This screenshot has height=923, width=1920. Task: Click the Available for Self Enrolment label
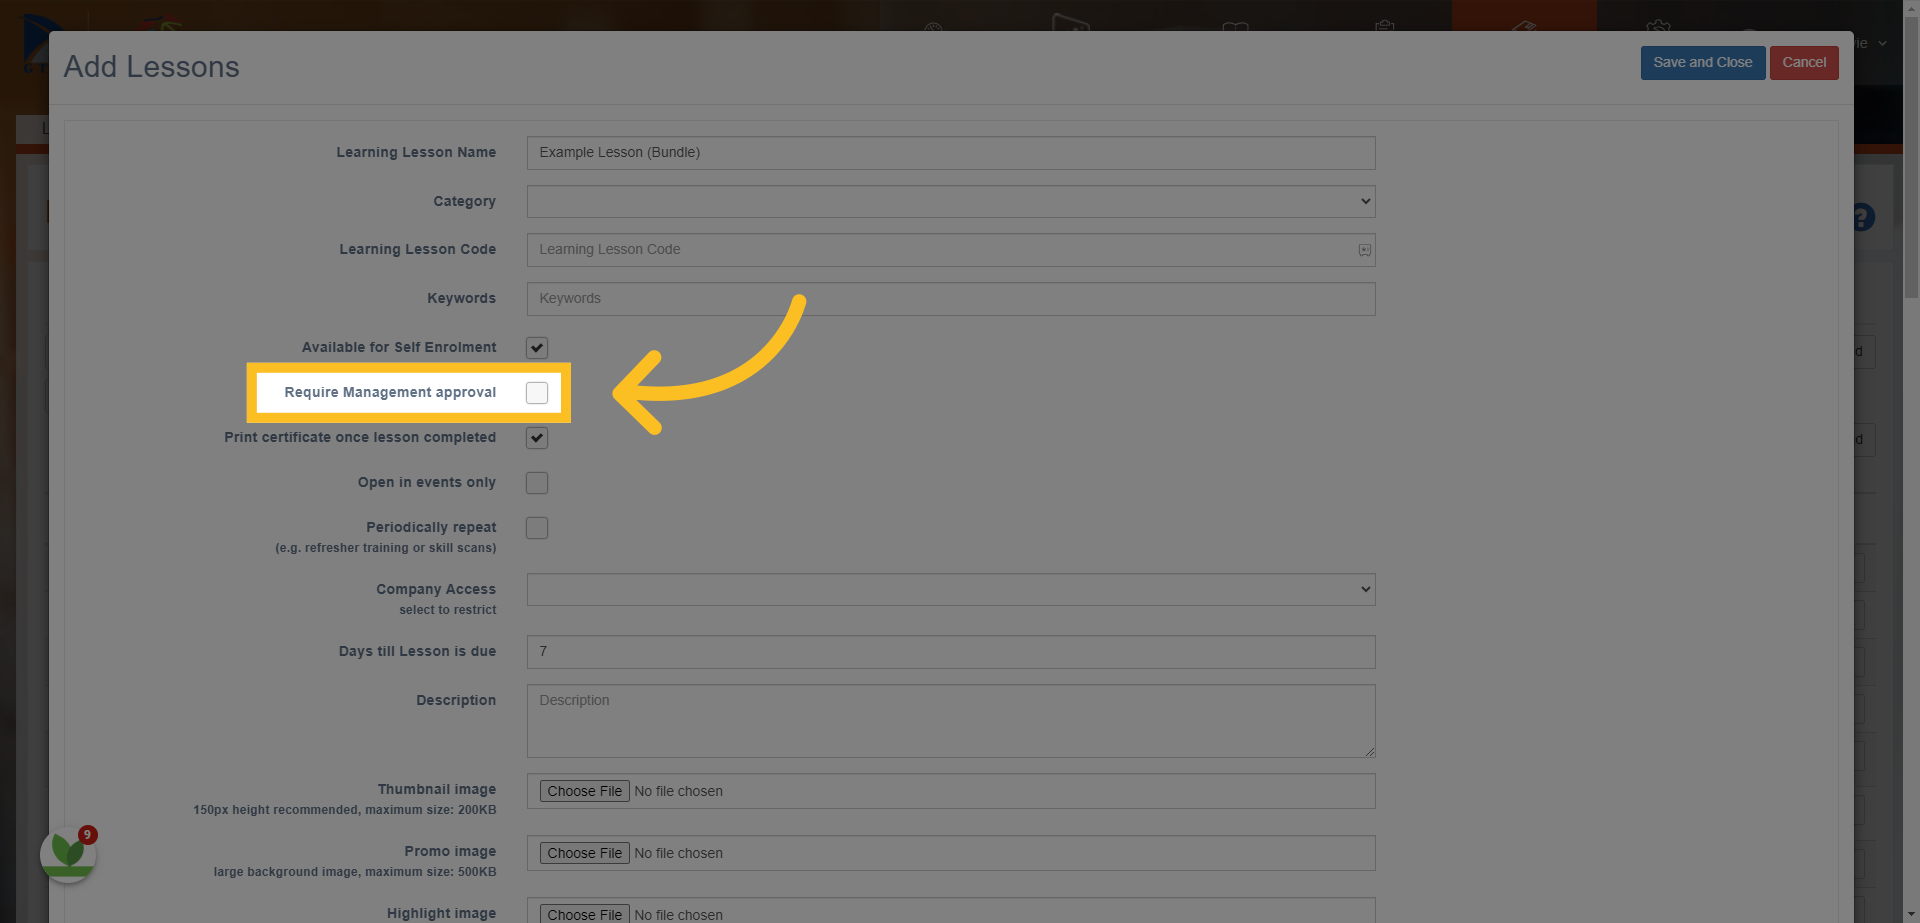[x=399, y=347]
